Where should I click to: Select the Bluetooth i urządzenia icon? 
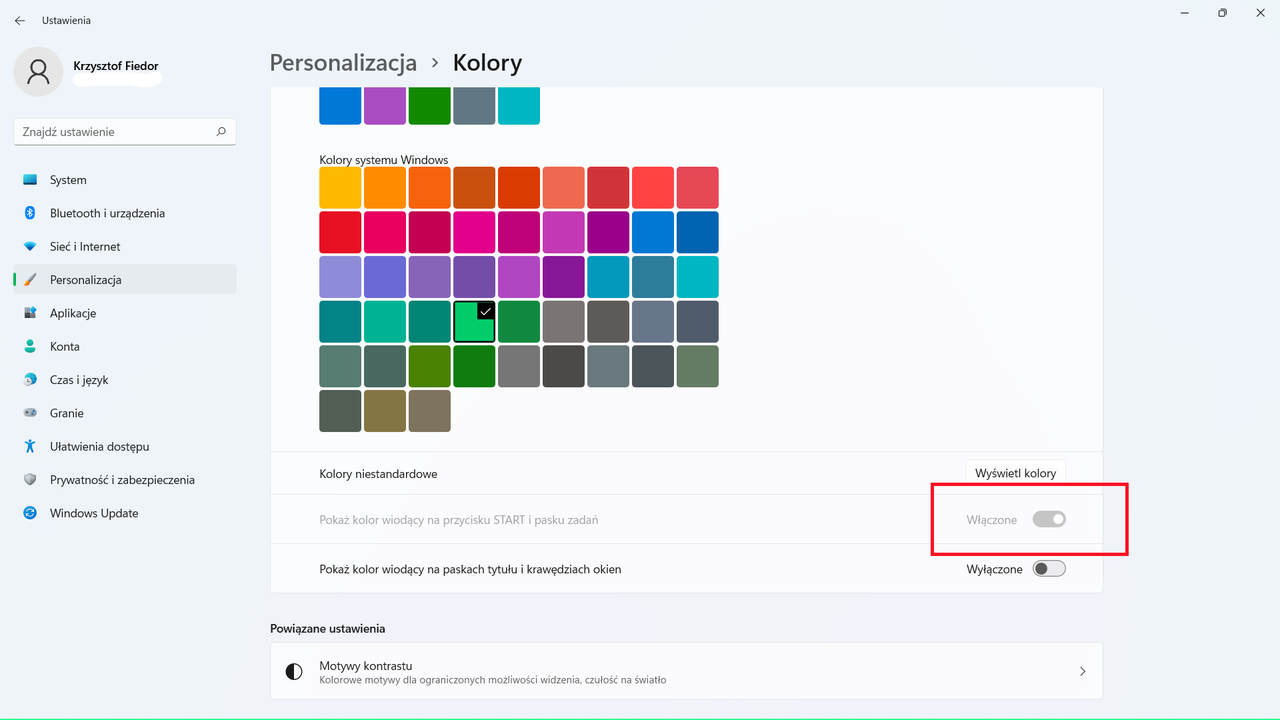click(x=29, y=213)
